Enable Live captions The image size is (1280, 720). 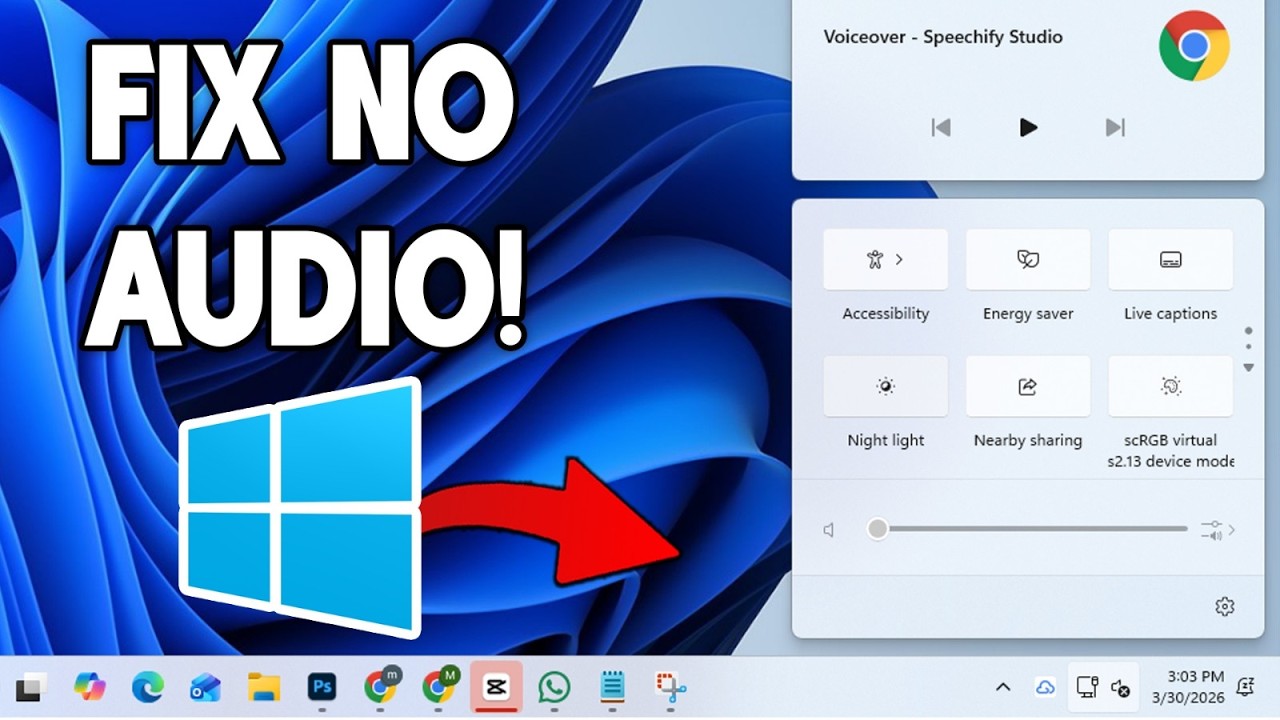[x=1170, y=259]
